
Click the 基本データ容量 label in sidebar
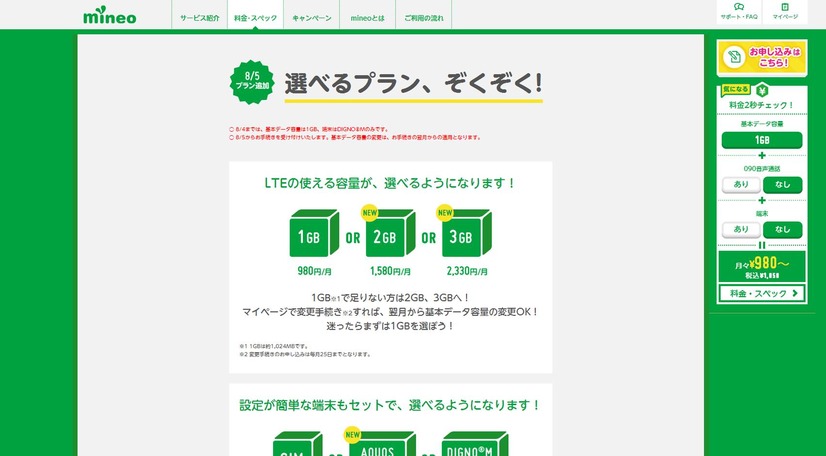(x=762, y=124)
